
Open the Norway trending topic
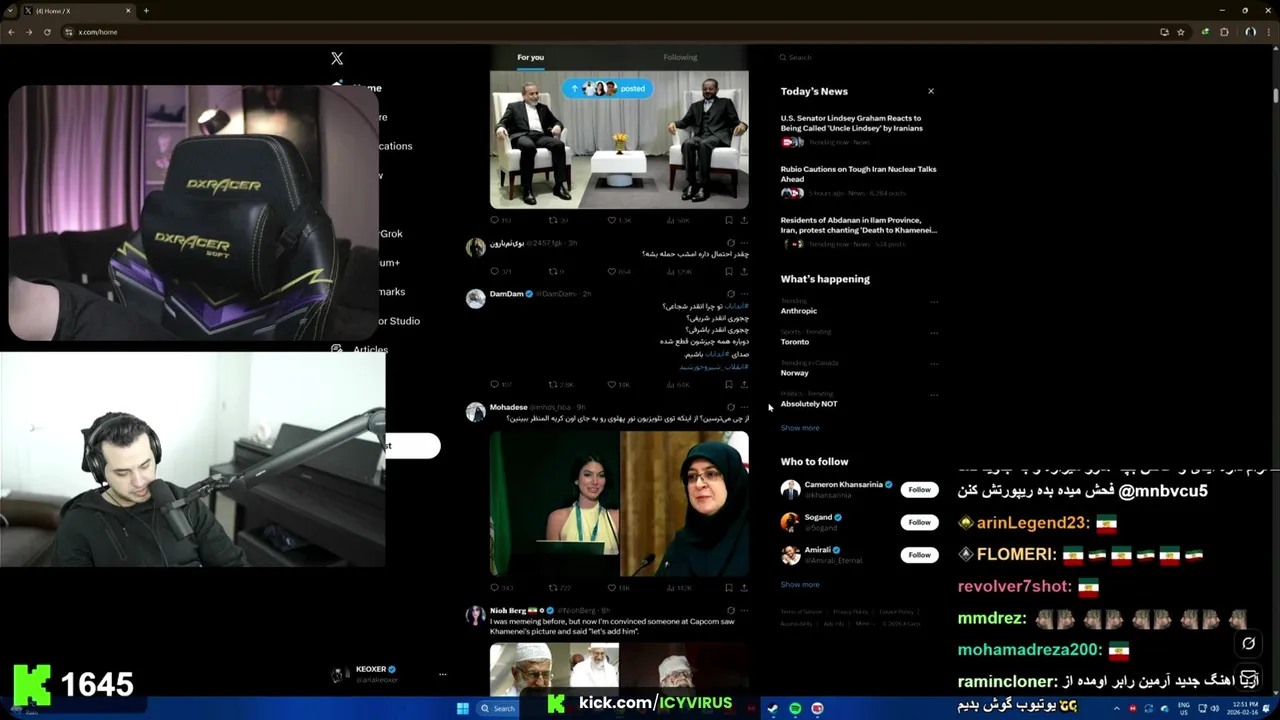pos(795,373)
